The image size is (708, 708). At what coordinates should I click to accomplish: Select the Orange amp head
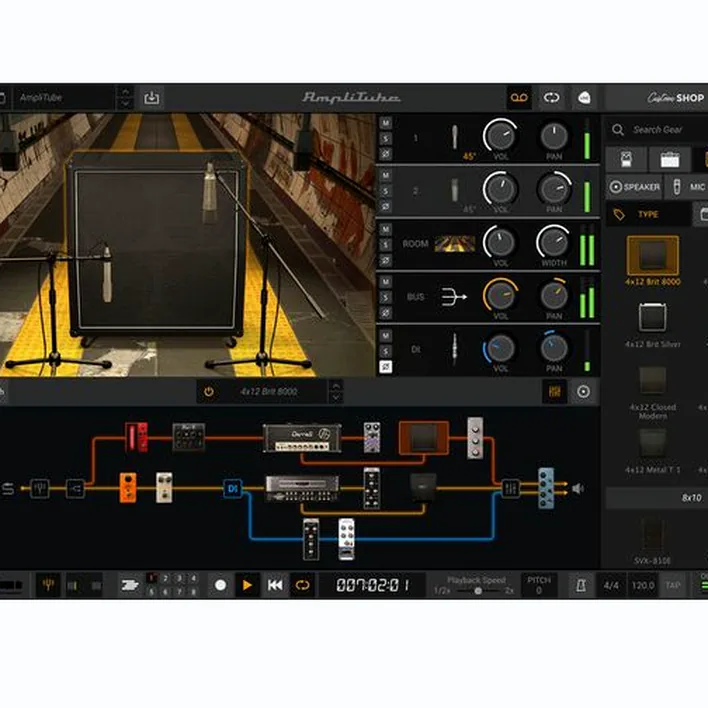pyautogui.click(x=302, y=438)
